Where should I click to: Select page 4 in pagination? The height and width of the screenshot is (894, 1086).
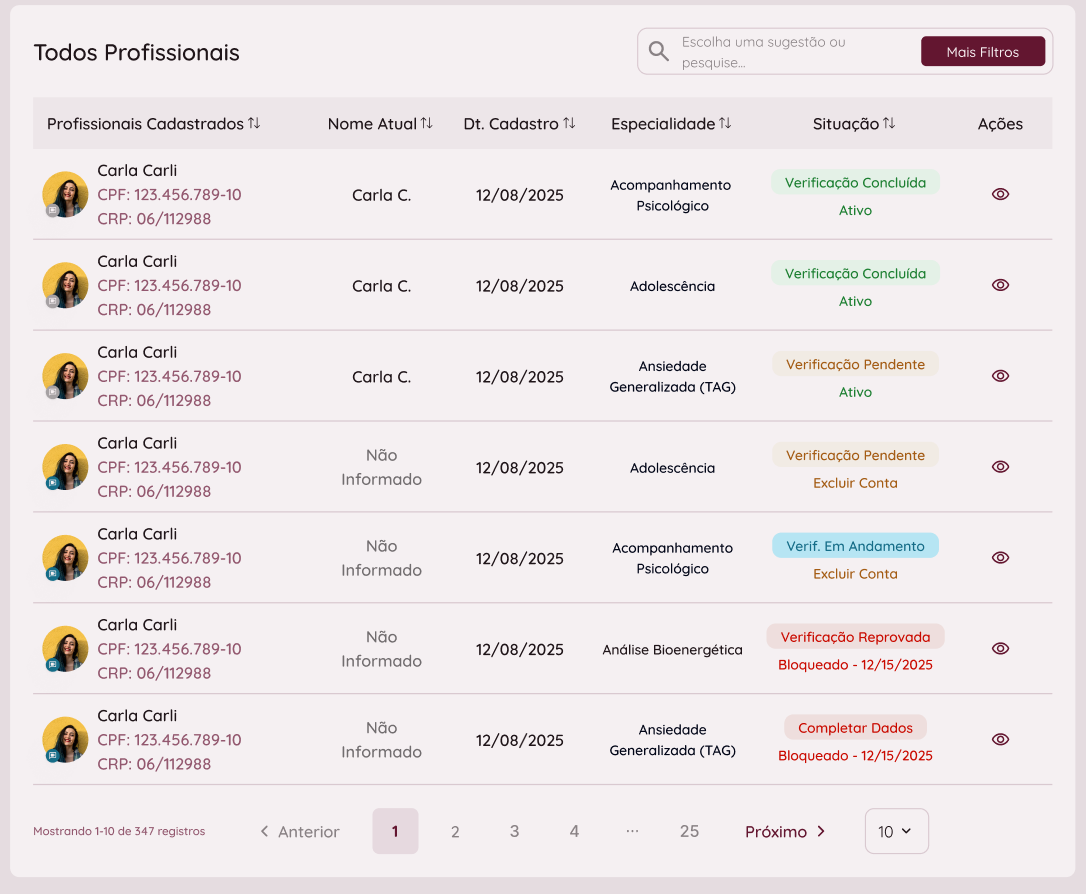(574, 831)
